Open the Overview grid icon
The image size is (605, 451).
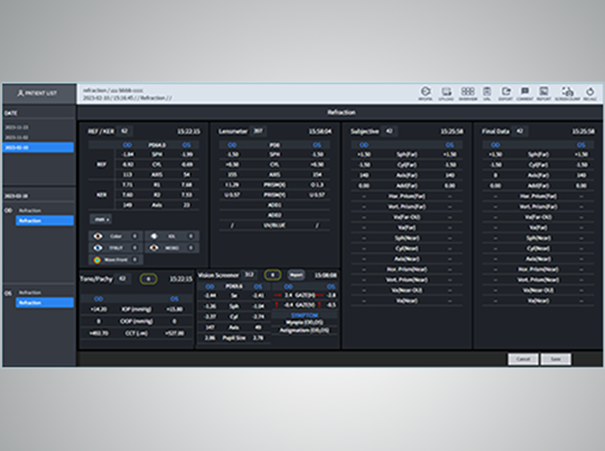point(467,91)
